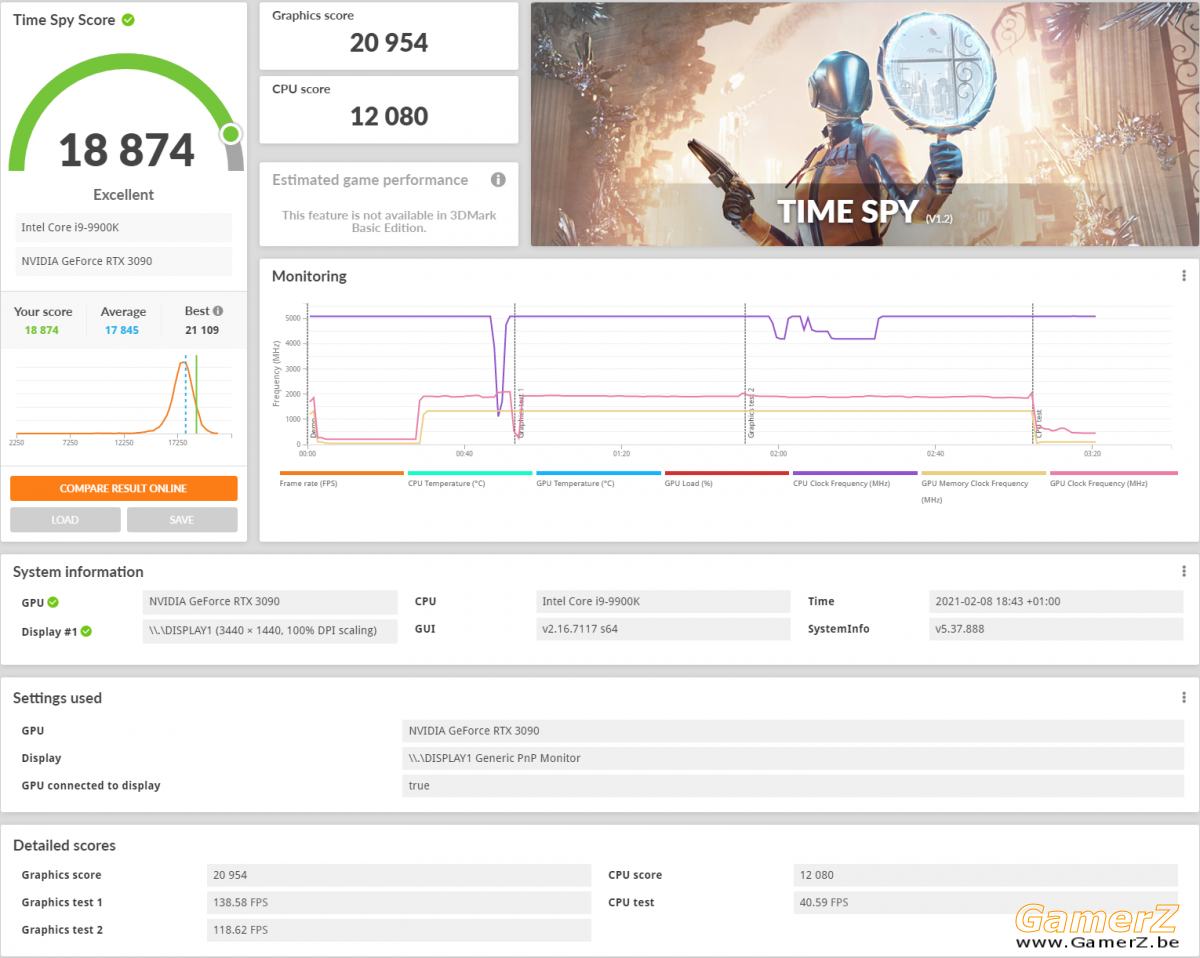Toggle the GPU Memory Clock Frequency legend series
This screenshot has width=1200, height=958.
983,487
